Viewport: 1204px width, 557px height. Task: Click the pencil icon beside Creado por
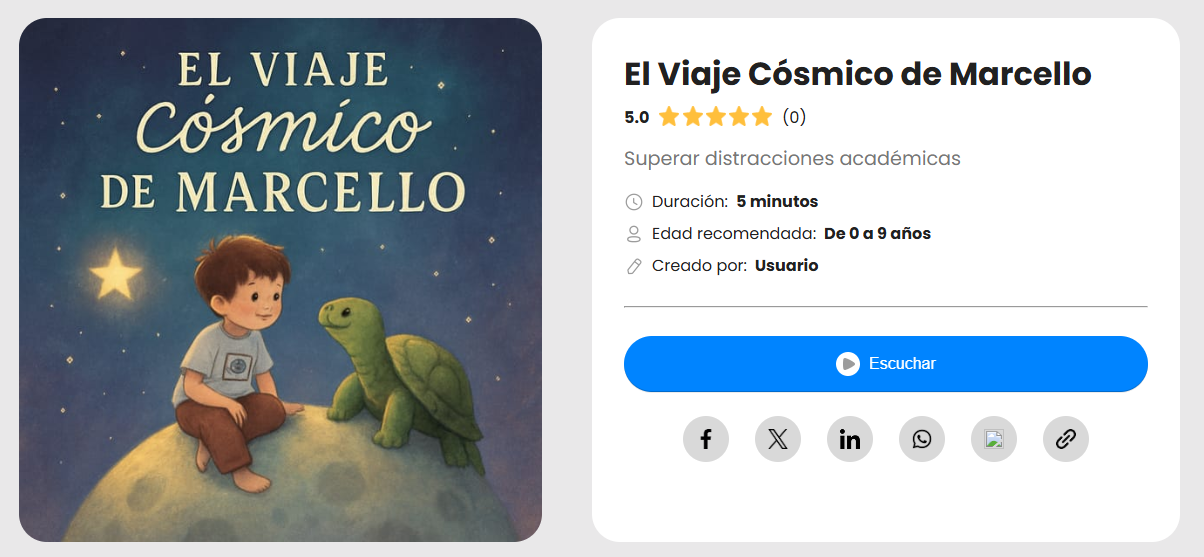pyautogui.click(x=634, y=266)
